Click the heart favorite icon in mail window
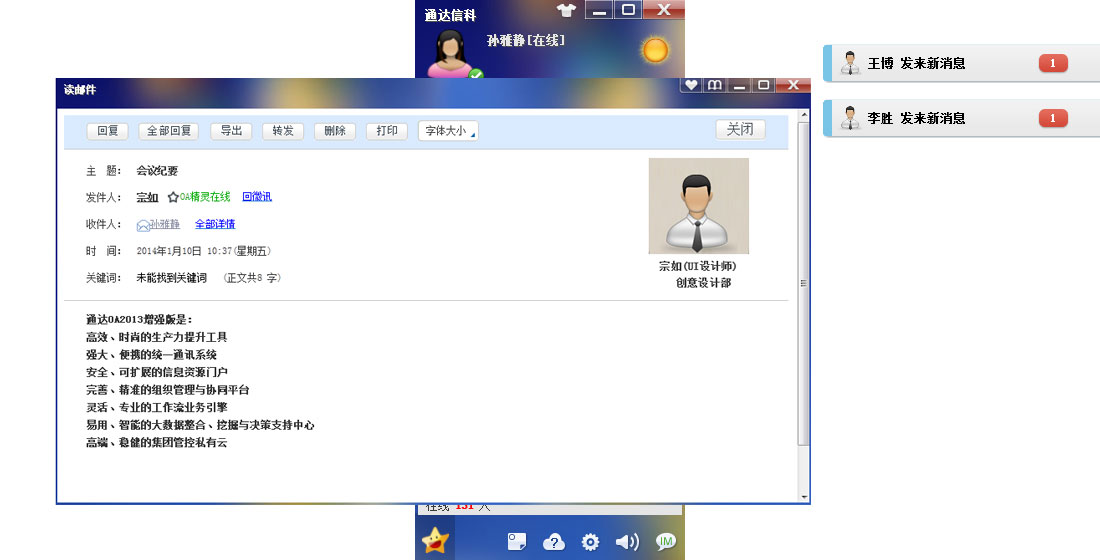1100x560 pixels. (690, 86)
